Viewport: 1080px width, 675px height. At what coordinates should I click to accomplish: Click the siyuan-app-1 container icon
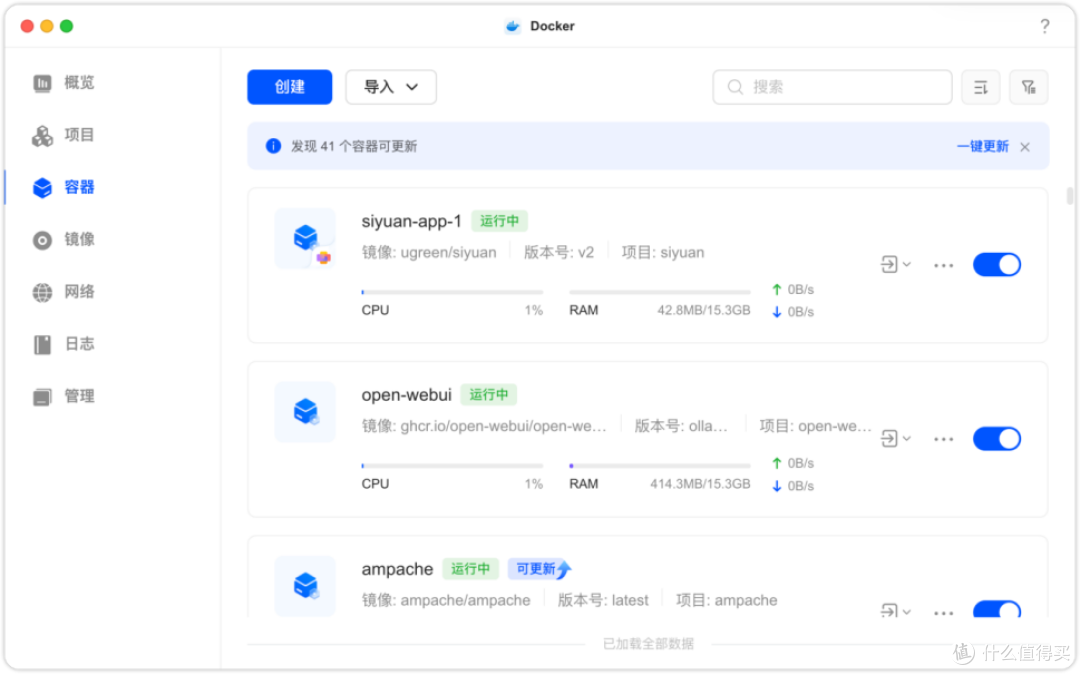click(305, 238)
